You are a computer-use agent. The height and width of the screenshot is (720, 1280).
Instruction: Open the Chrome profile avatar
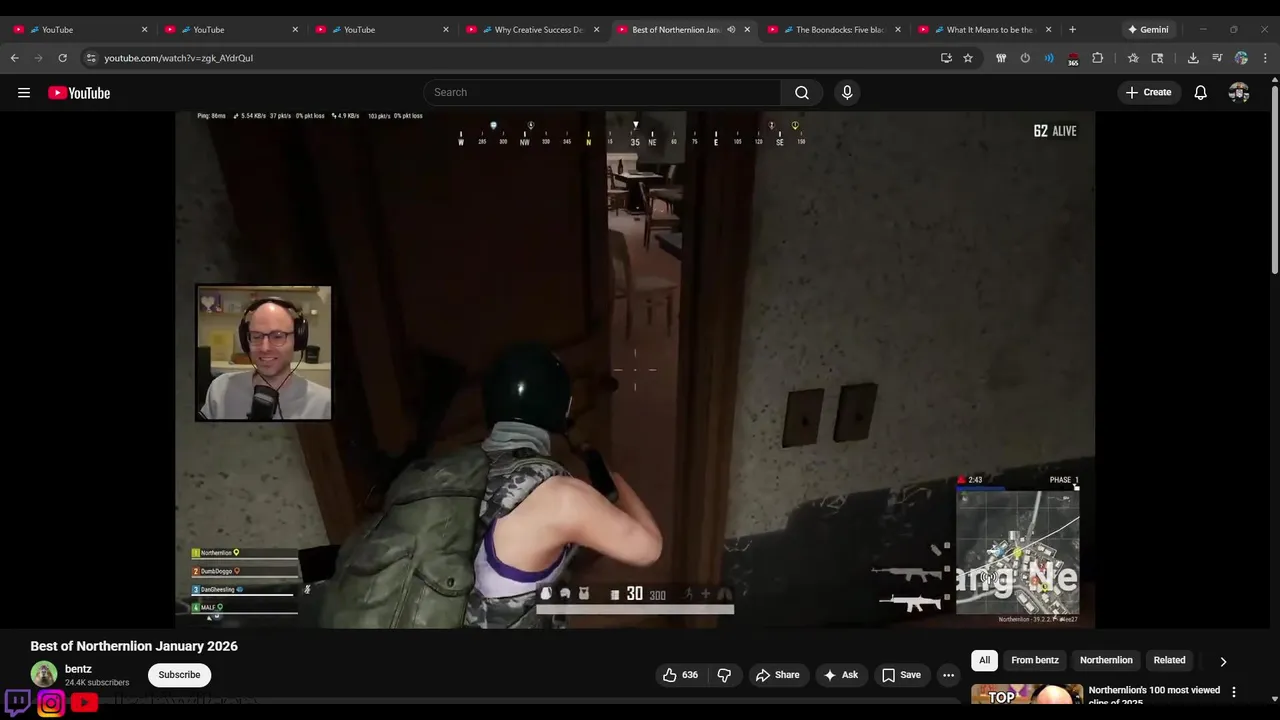pos(1241,58)
